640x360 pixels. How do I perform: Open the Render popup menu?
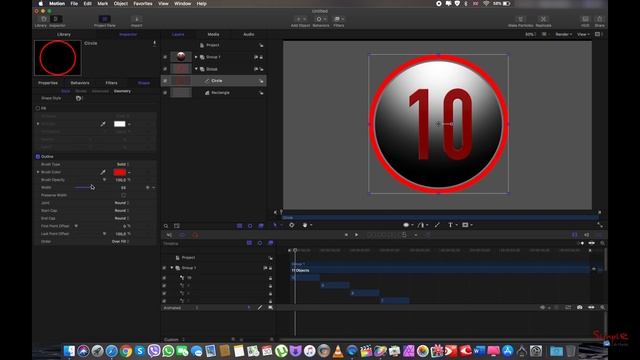click(x=563, y=35)
